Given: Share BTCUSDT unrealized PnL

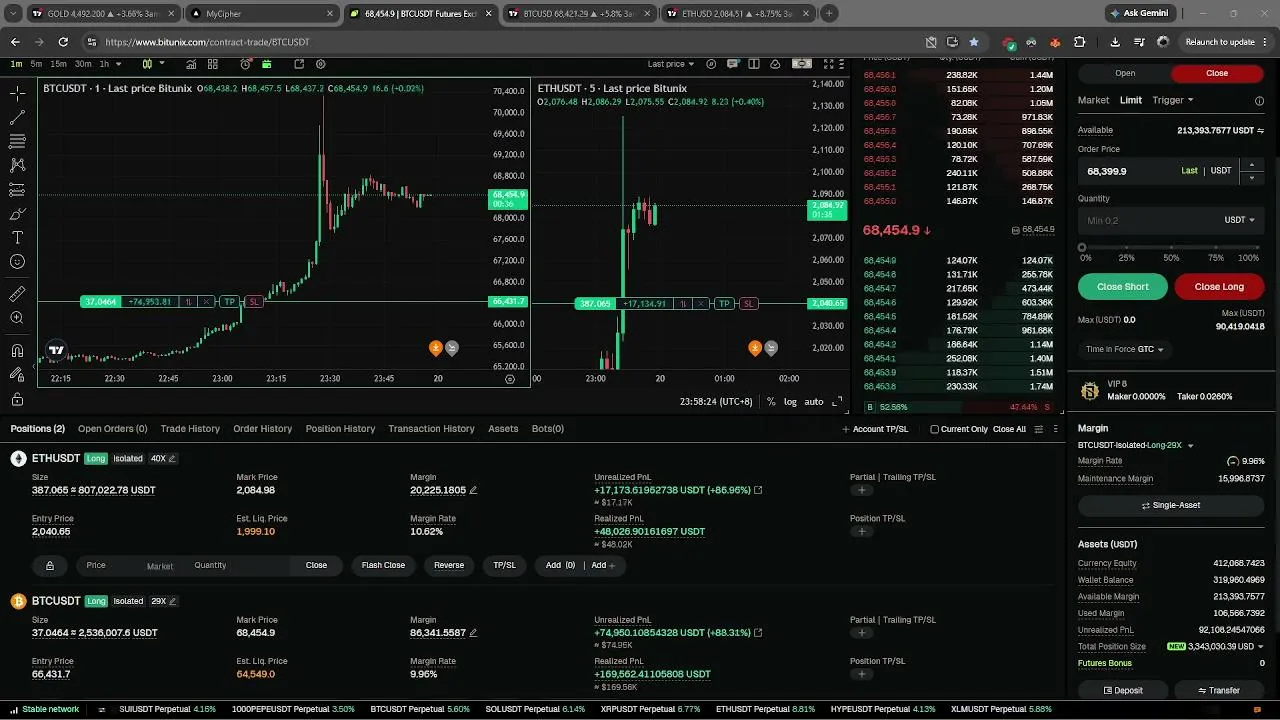Looking at the screenshot, I should tap(758, 633).
